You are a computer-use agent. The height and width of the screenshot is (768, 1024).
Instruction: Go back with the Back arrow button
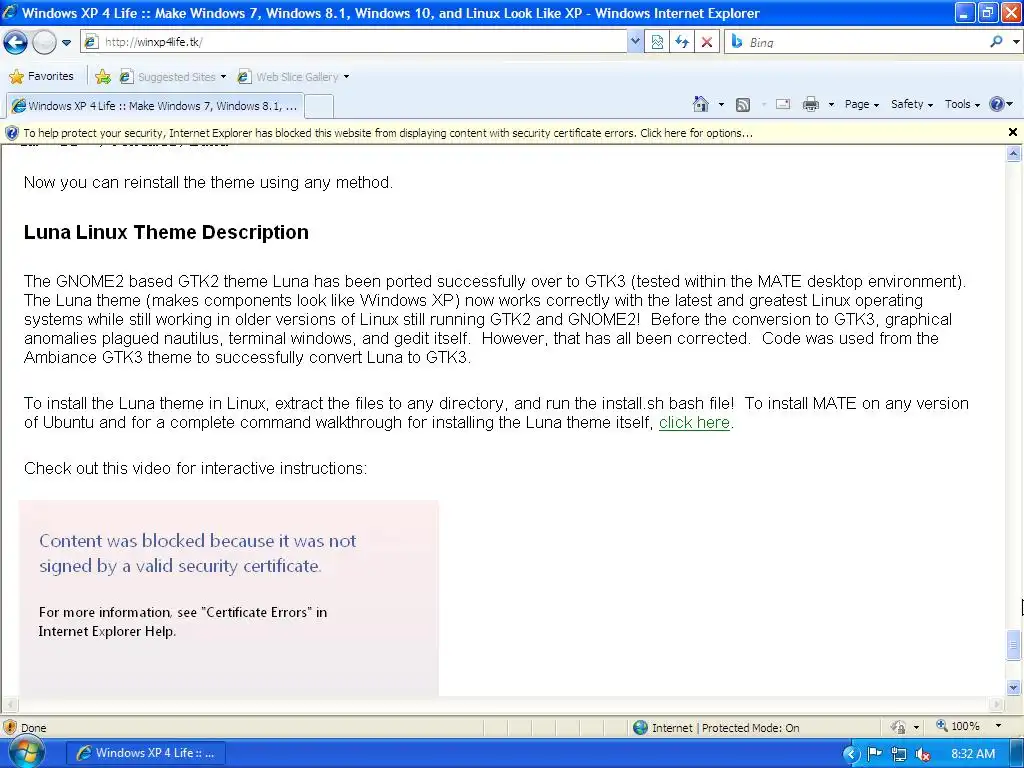click(15, 42)
